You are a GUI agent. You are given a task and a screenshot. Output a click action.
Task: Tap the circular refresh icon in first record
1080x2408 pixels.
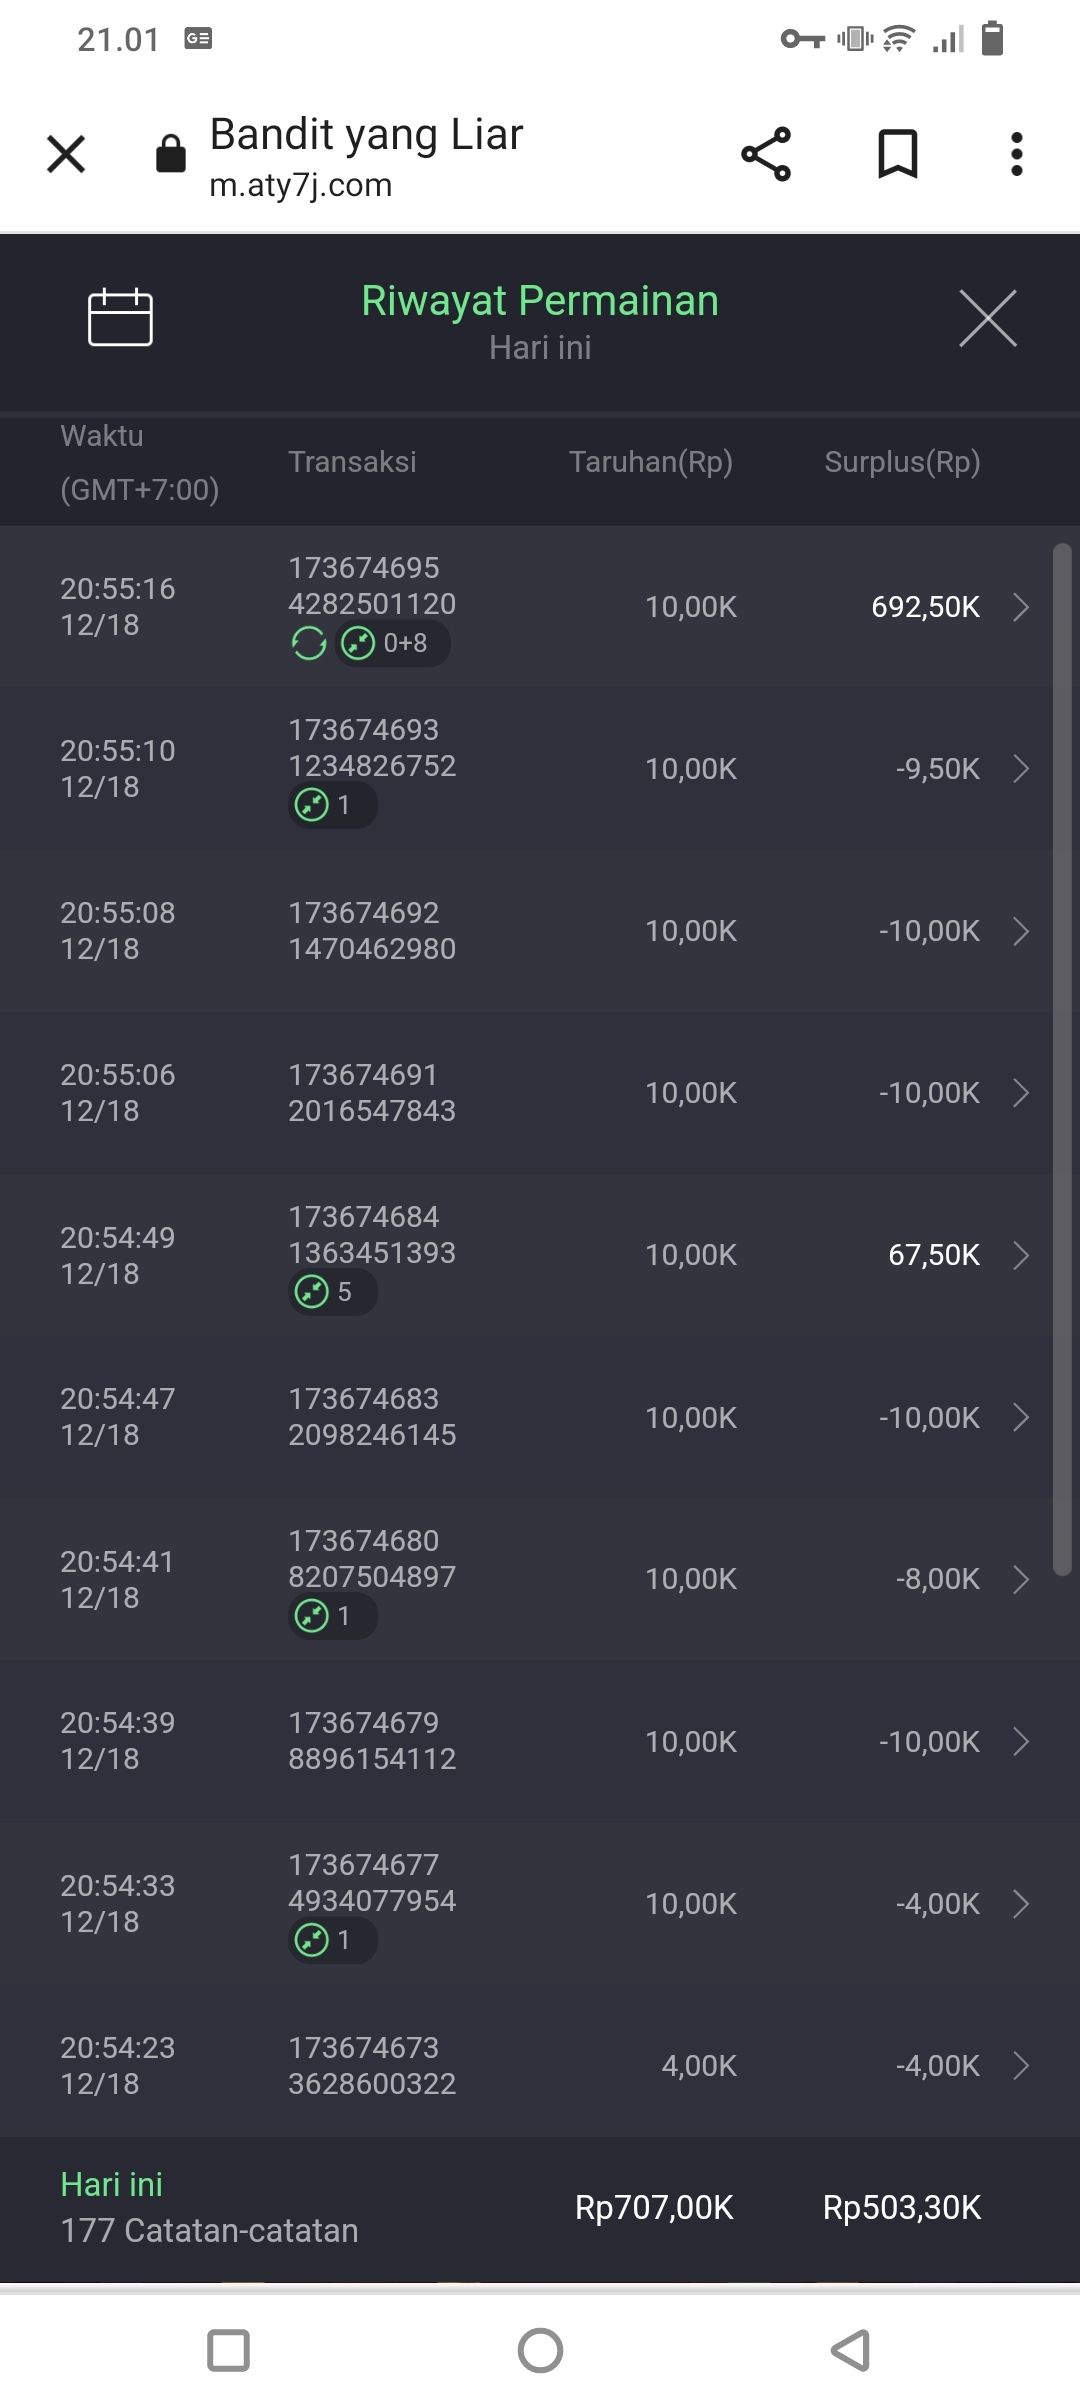click(x=309, y=643)
